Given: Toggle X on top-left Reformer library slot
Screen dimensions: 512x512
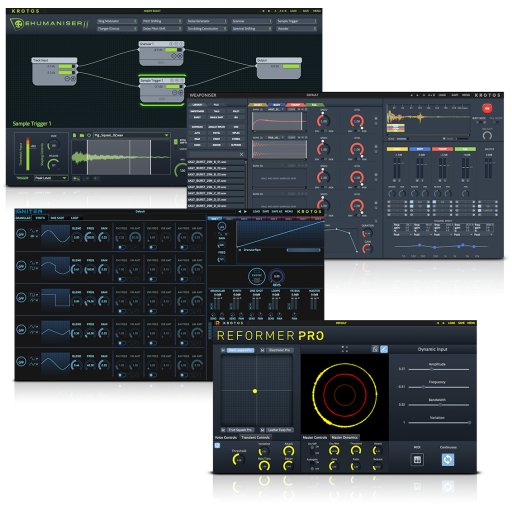Looking at the screenshot, I should tap(223, 350).
